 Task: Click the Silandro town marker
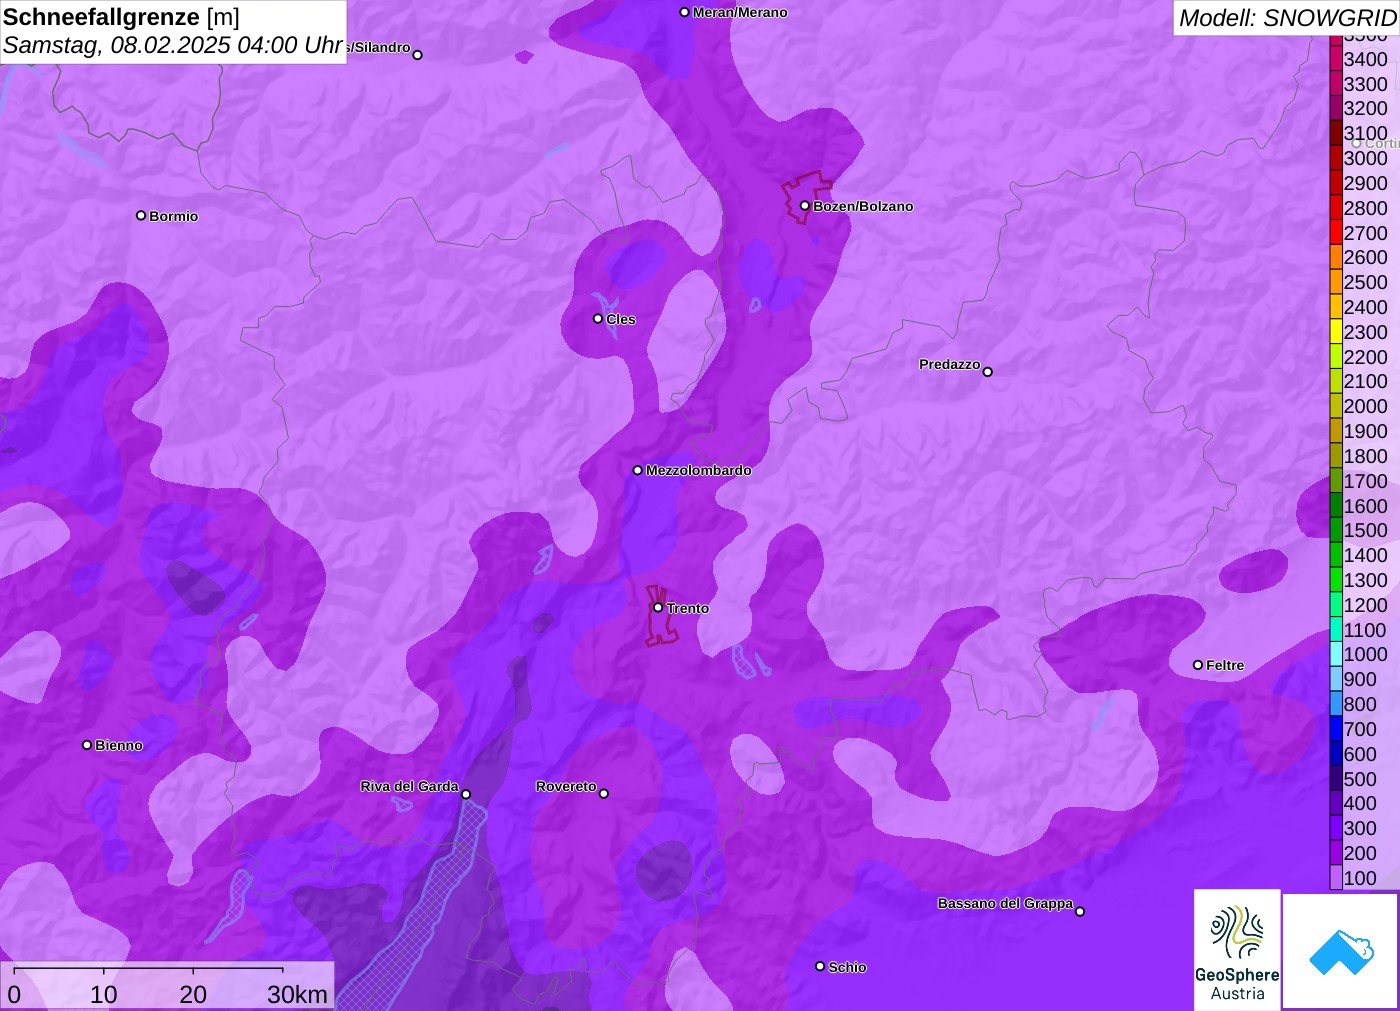coord(418,55)
